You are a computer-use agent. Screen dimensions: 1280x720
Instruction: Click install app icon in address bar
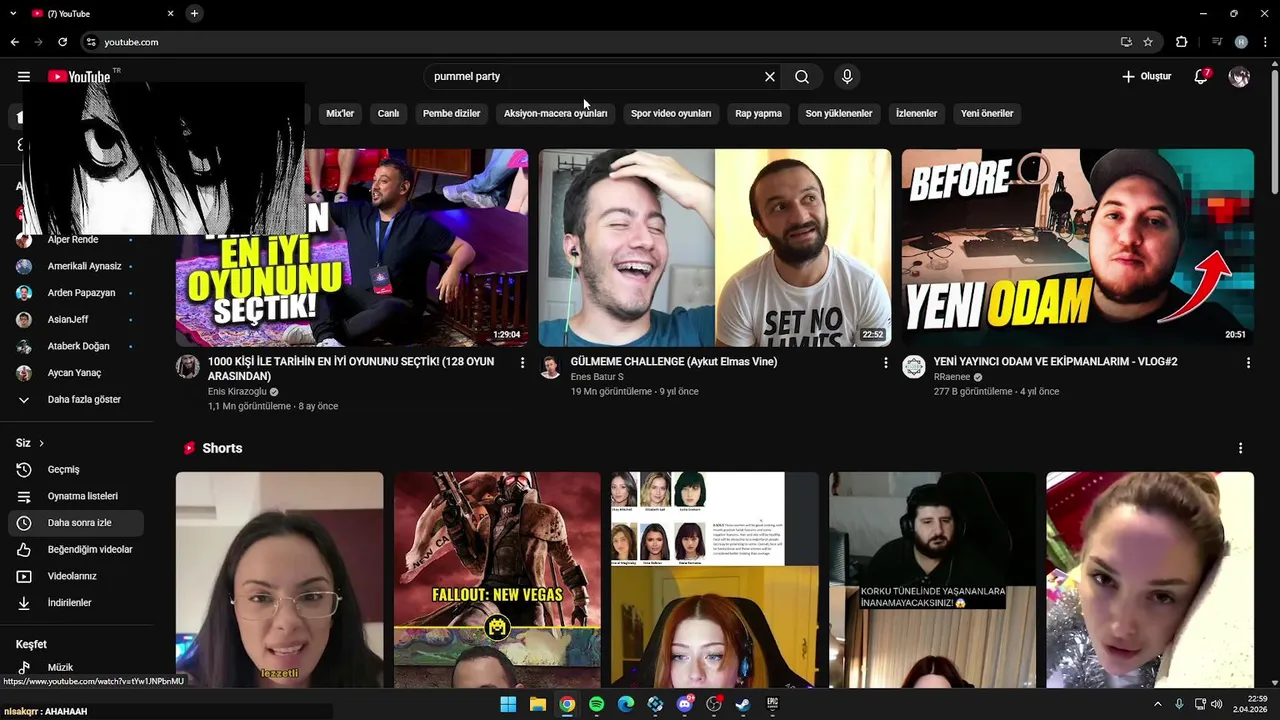1126,42
